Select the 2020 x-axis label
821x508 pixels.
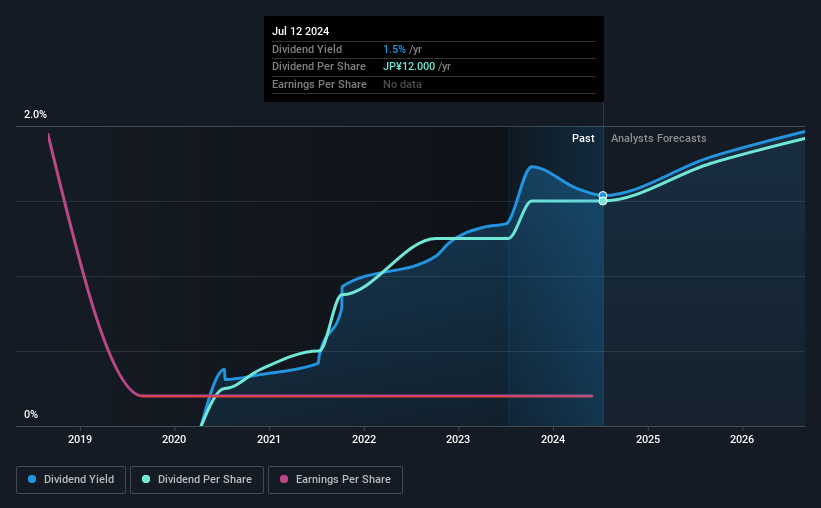point(174,439)
